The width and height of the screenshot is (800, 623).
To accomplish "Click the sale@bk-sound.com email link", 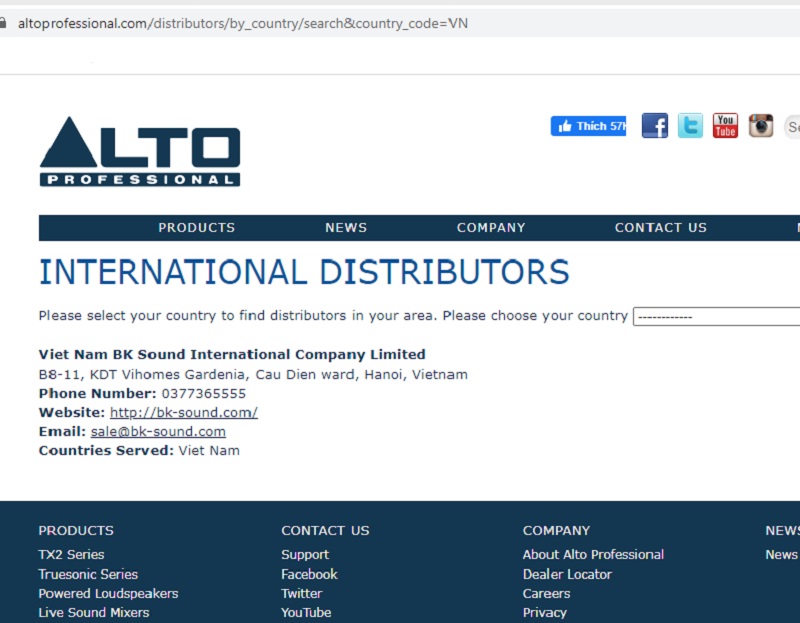I will coord(158,432).
